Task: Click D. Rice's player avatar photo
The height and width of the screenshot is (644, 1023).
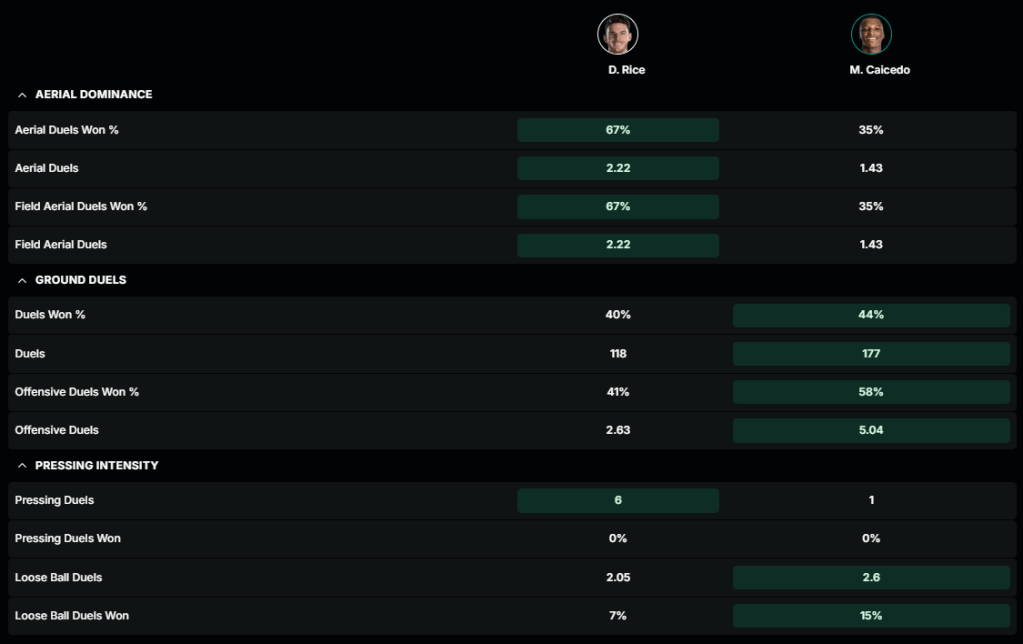Action: (618, 34)
